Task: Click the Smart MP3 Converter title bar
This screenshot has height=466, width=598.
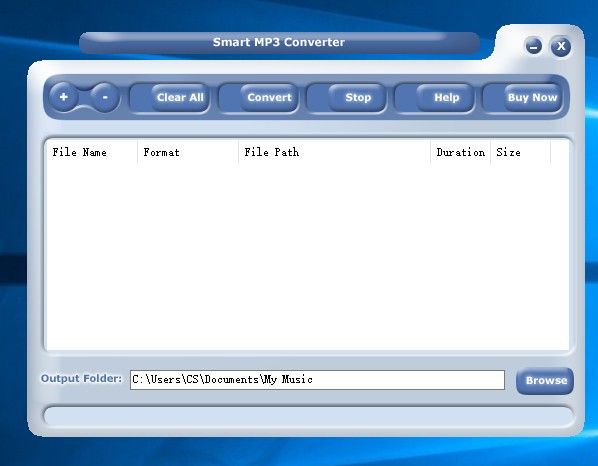Action: pyautogui.click(x=279, y=42)
